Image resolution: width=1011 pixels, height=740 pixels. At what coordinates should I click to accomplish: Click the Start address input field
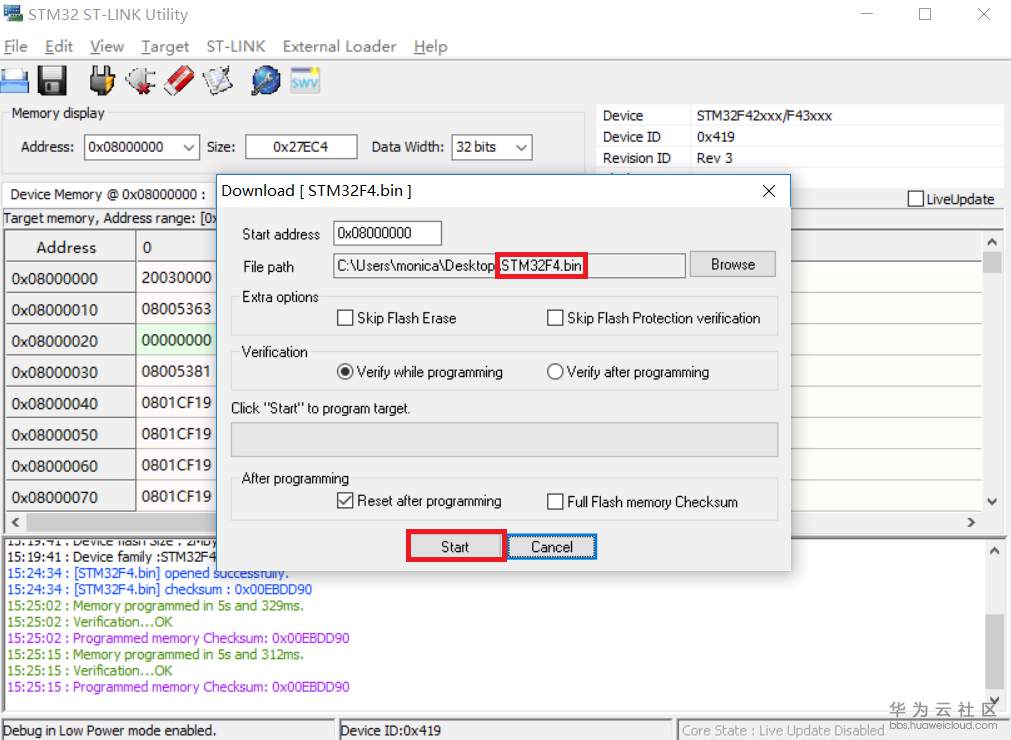387,233
